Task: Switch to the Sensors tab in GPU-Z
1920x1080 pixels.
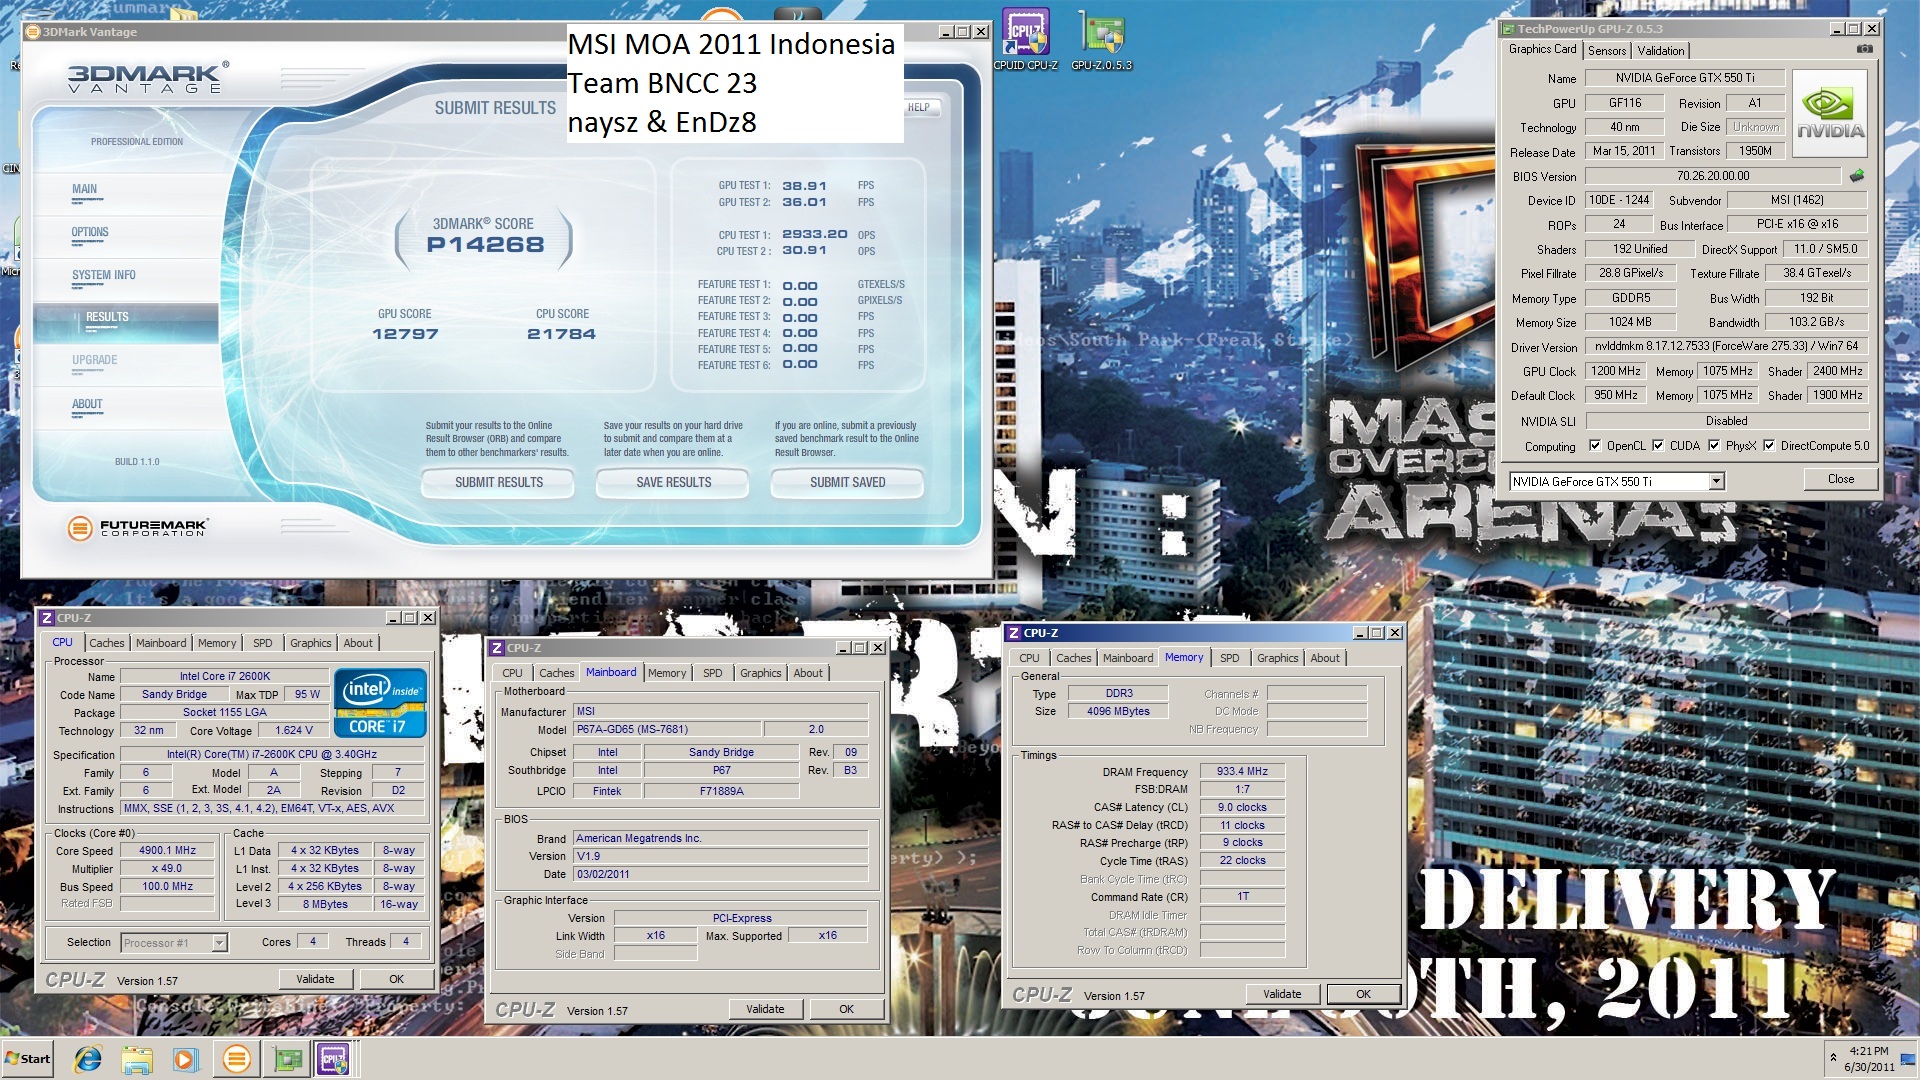Action: coord(1607,51)
